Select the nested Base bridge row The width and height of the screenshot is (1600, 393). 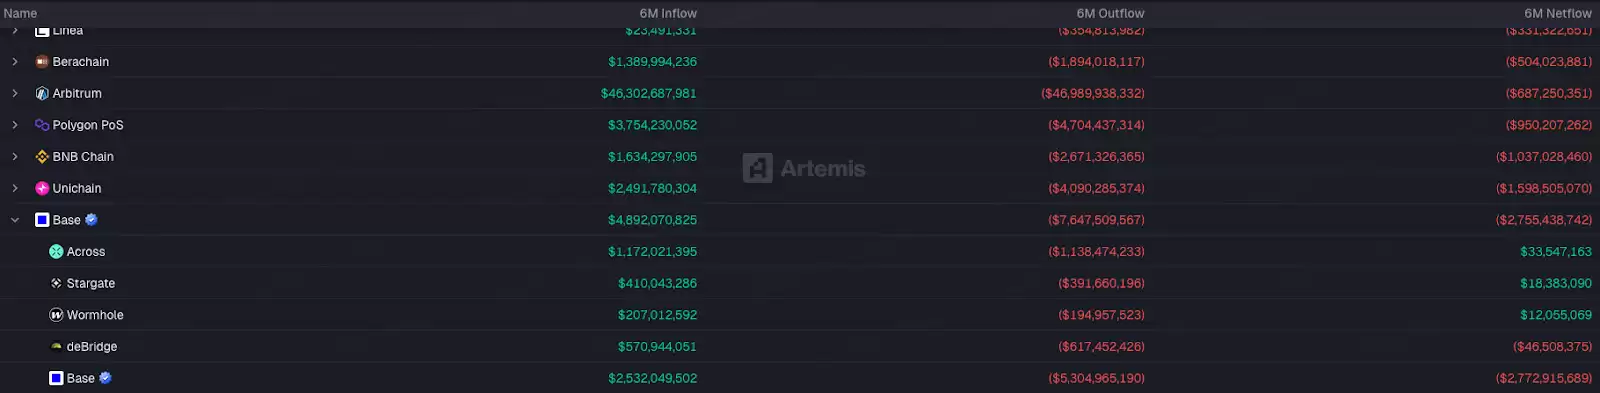click(800, 378)
